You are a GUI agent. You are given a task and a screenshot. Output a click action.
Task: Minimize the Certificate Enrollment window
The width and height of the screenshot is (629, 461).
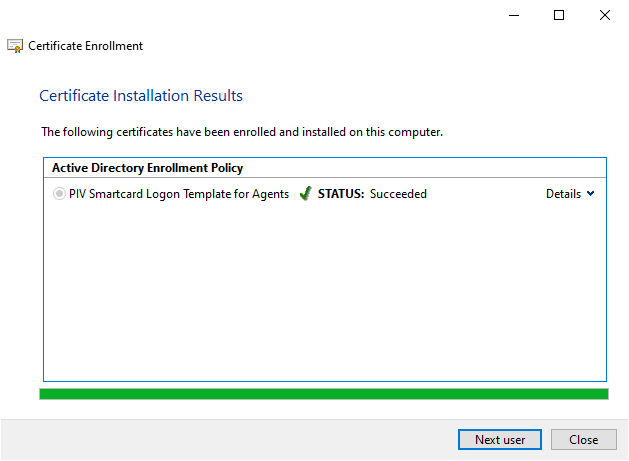coord(513,15)
